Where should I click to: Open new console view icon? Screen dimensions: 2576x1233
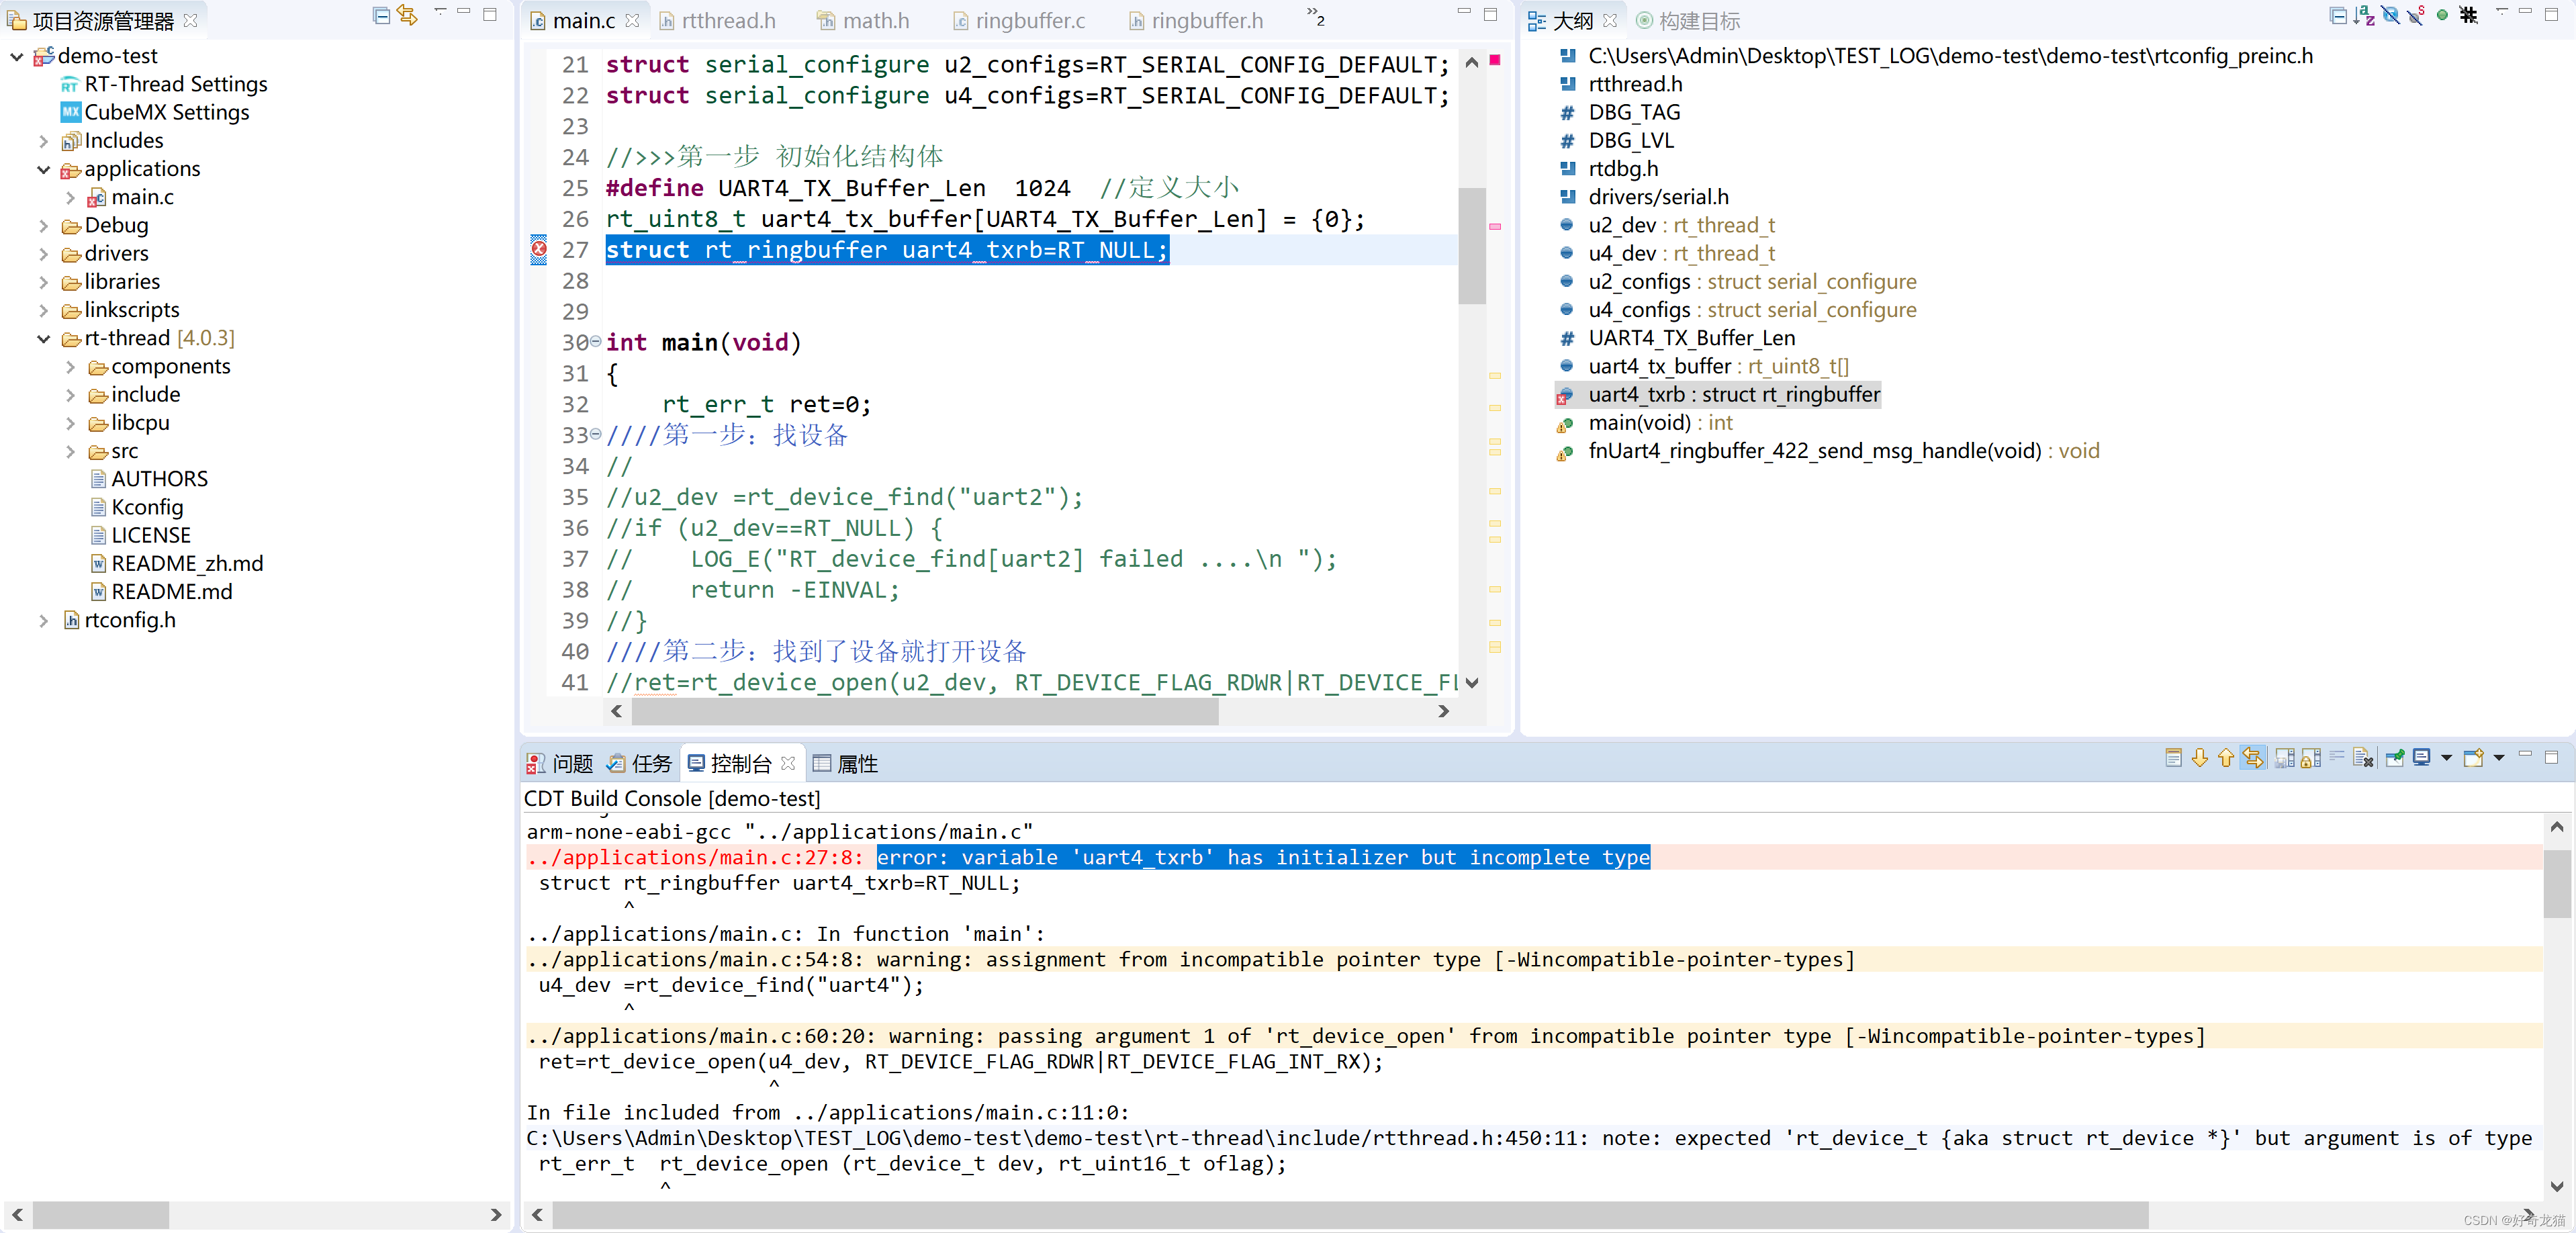coord(2474,758)
